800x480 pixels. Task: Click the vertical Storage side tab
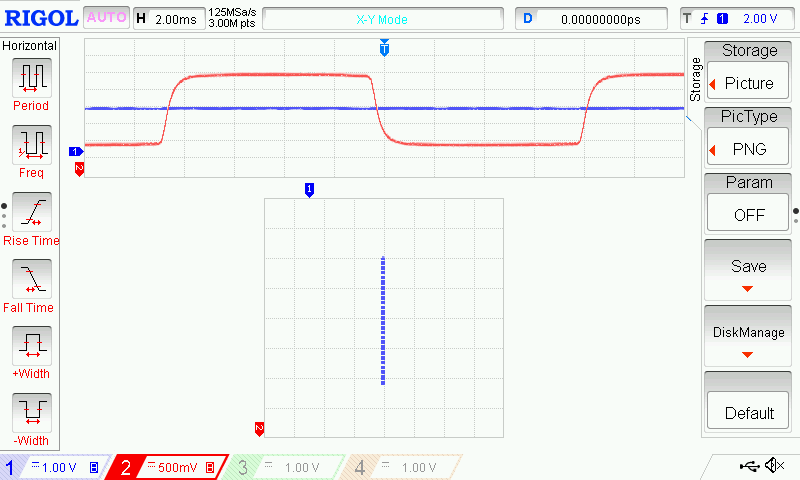pyautogui.click(x=695, y=79)
